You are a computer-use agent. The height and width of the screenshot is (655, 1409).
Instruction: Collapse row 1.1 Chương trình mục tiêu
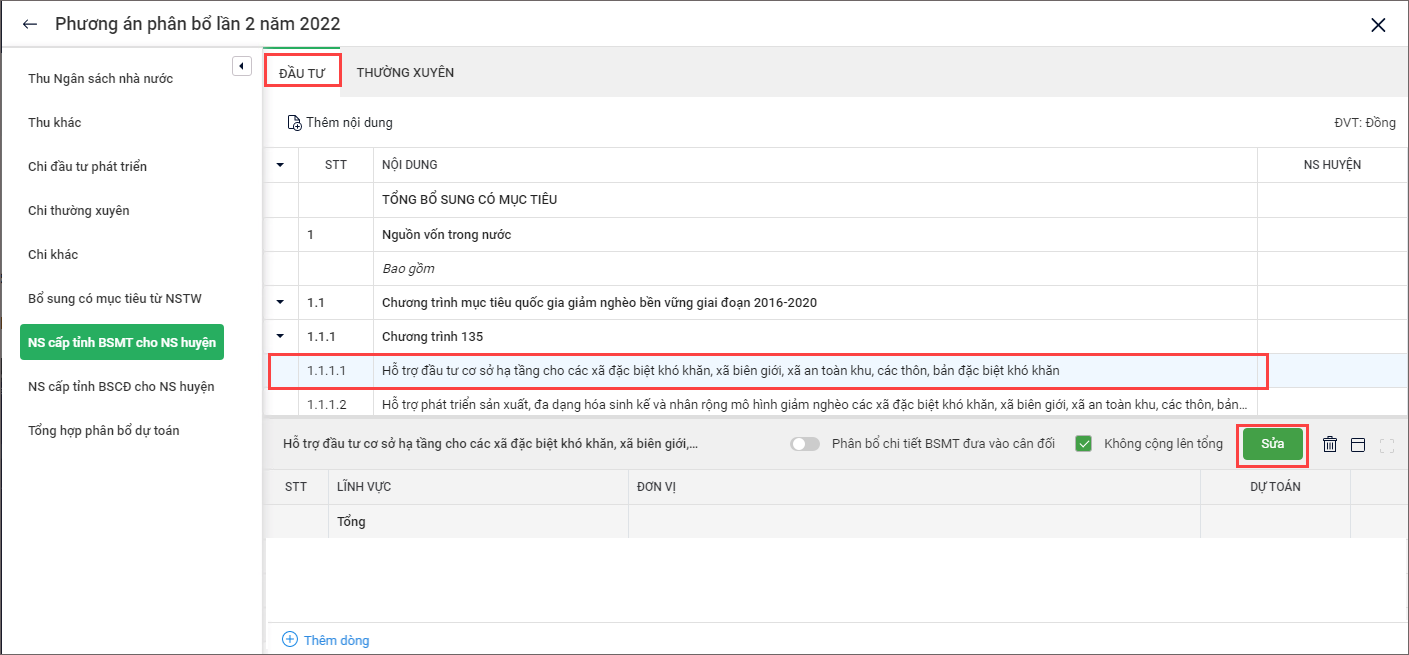pos(280,302)
